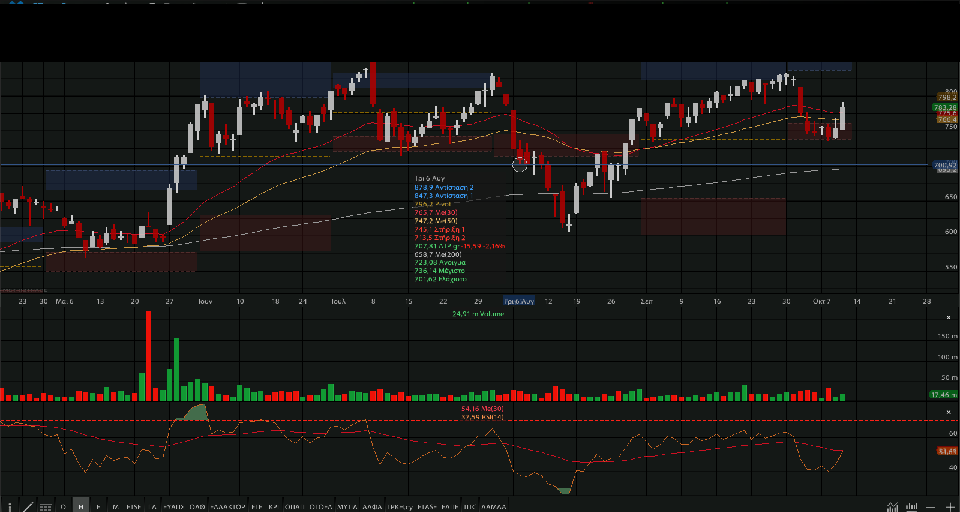Switch to the ΟΠΑΠ symbol tab
The width and height of the screenshot is (960, 512).
click(x=294, y=506)
